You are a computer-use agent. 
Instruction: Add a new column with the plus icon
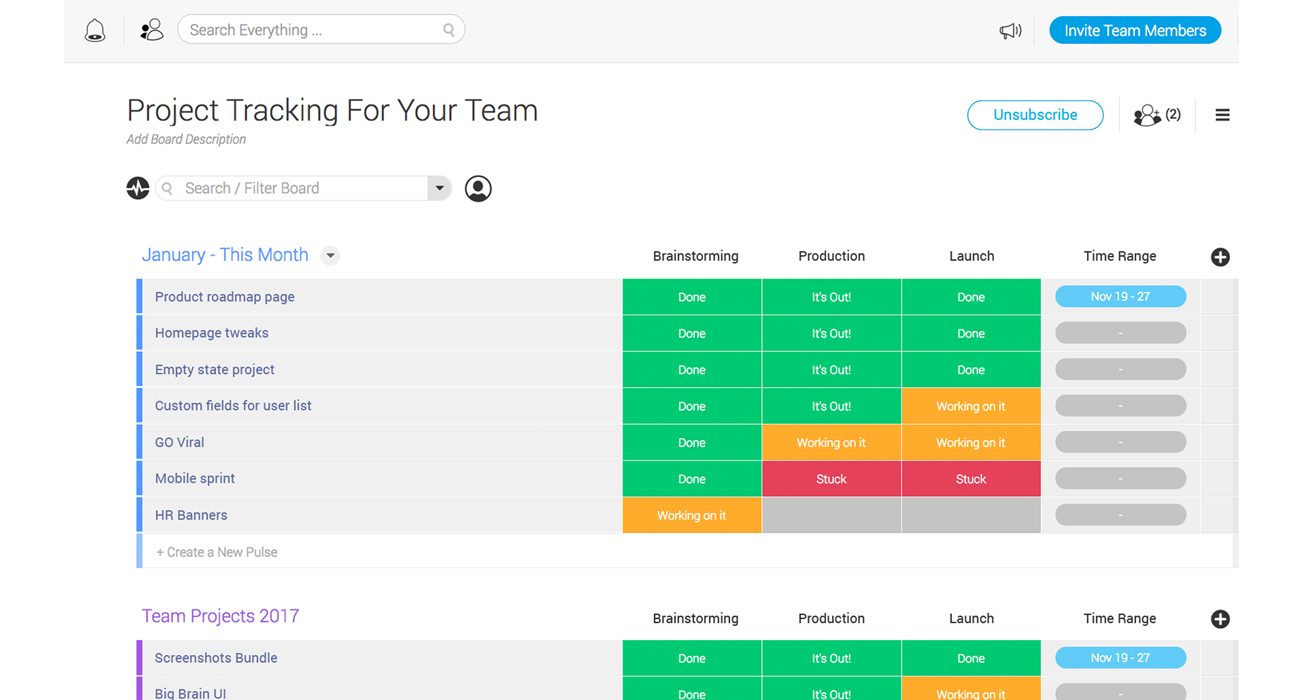(1220, 257)
